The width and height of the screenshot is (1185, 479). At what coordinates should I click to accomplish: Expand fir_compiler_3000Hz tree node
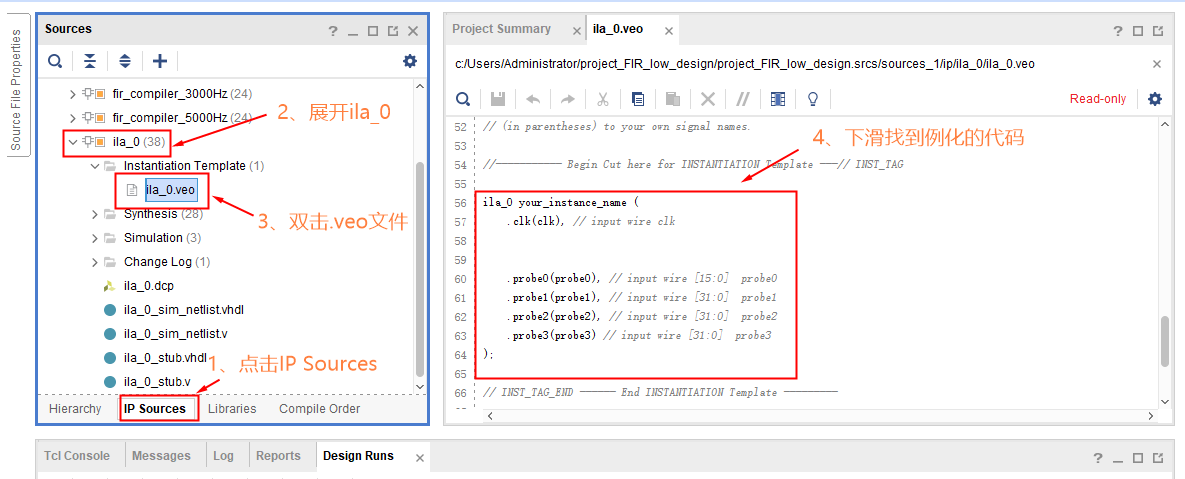point(73,94)
